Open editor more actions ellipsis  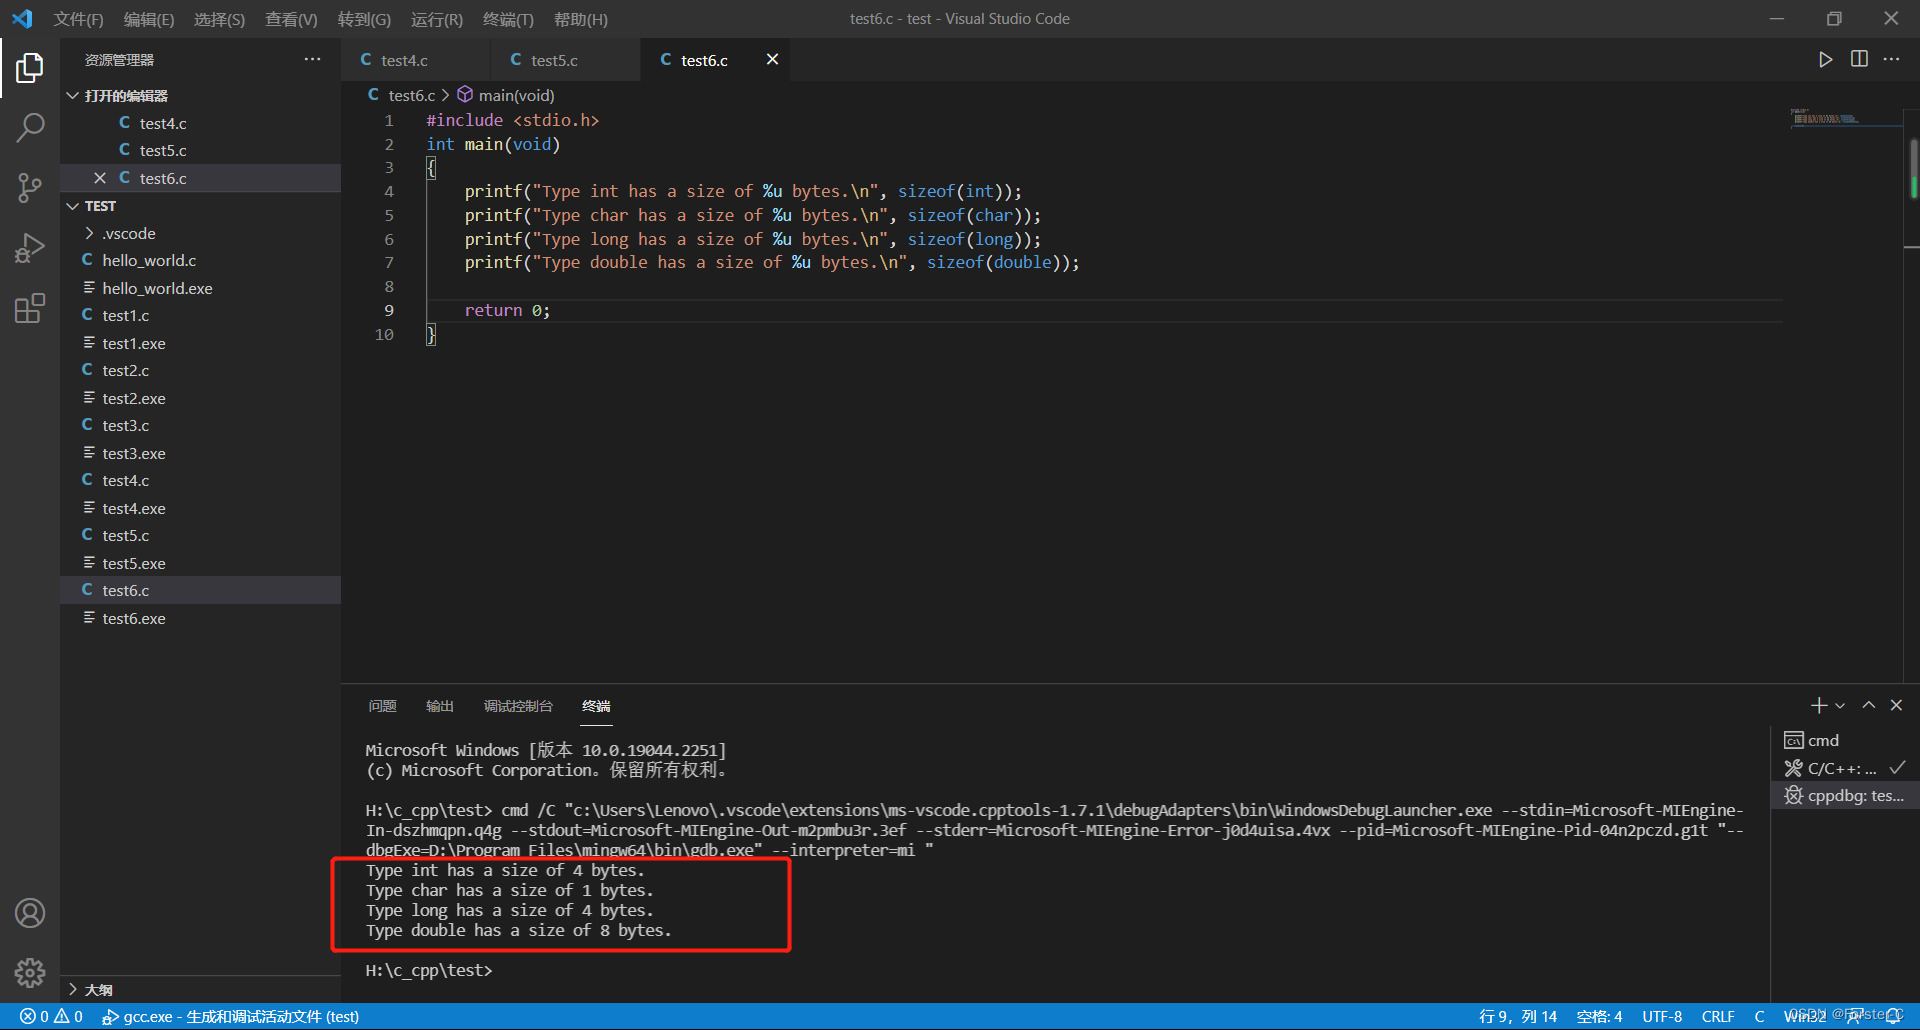click(1891, 60)
